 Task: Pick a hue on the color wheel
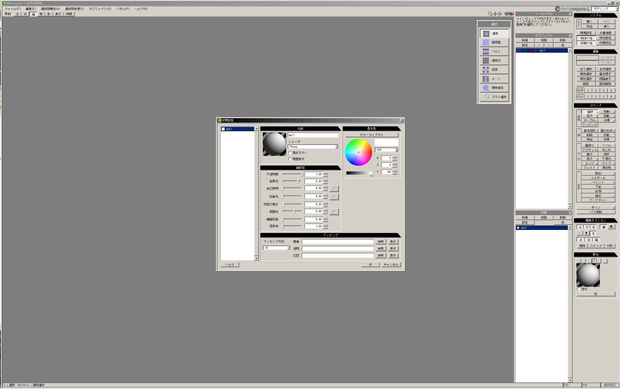[x=359, y=152]
